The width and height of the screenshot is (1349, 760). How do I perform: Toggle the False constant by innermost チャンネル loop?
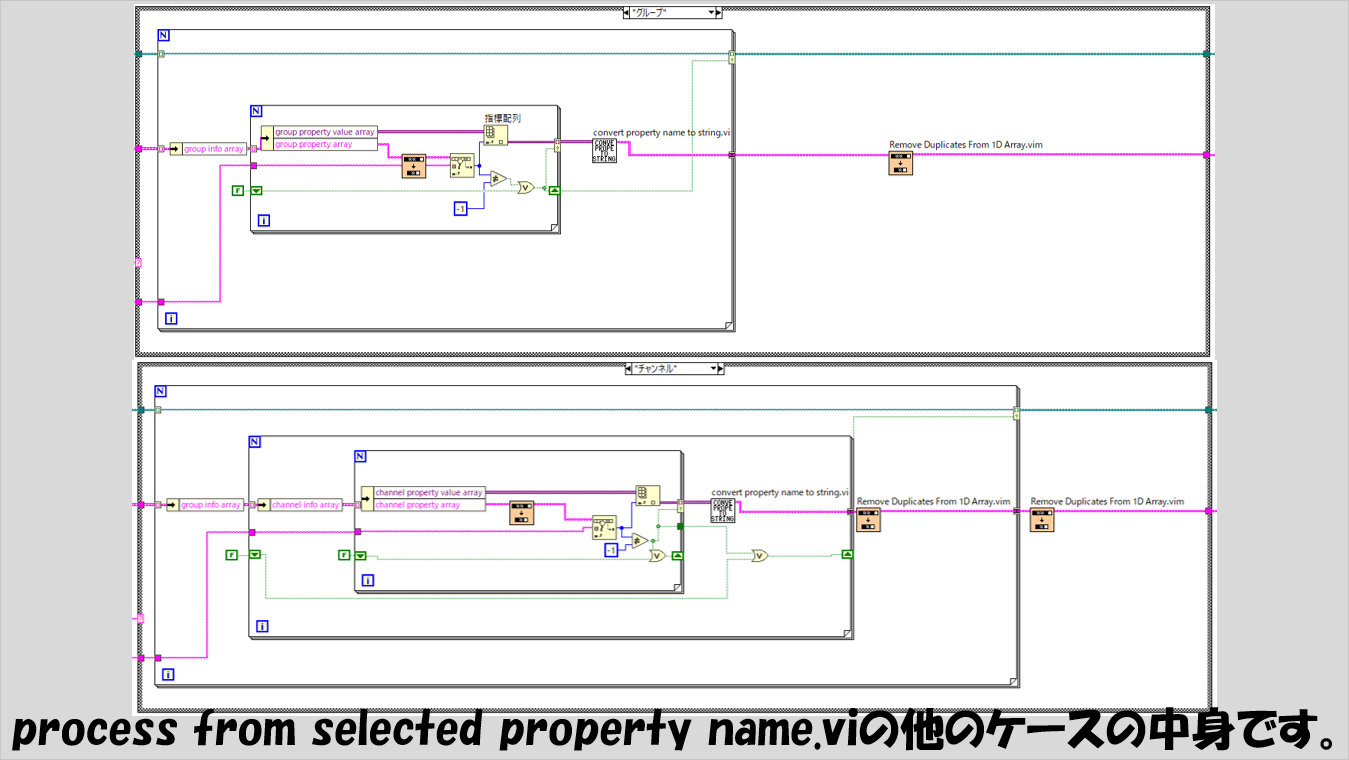point(344,555)
